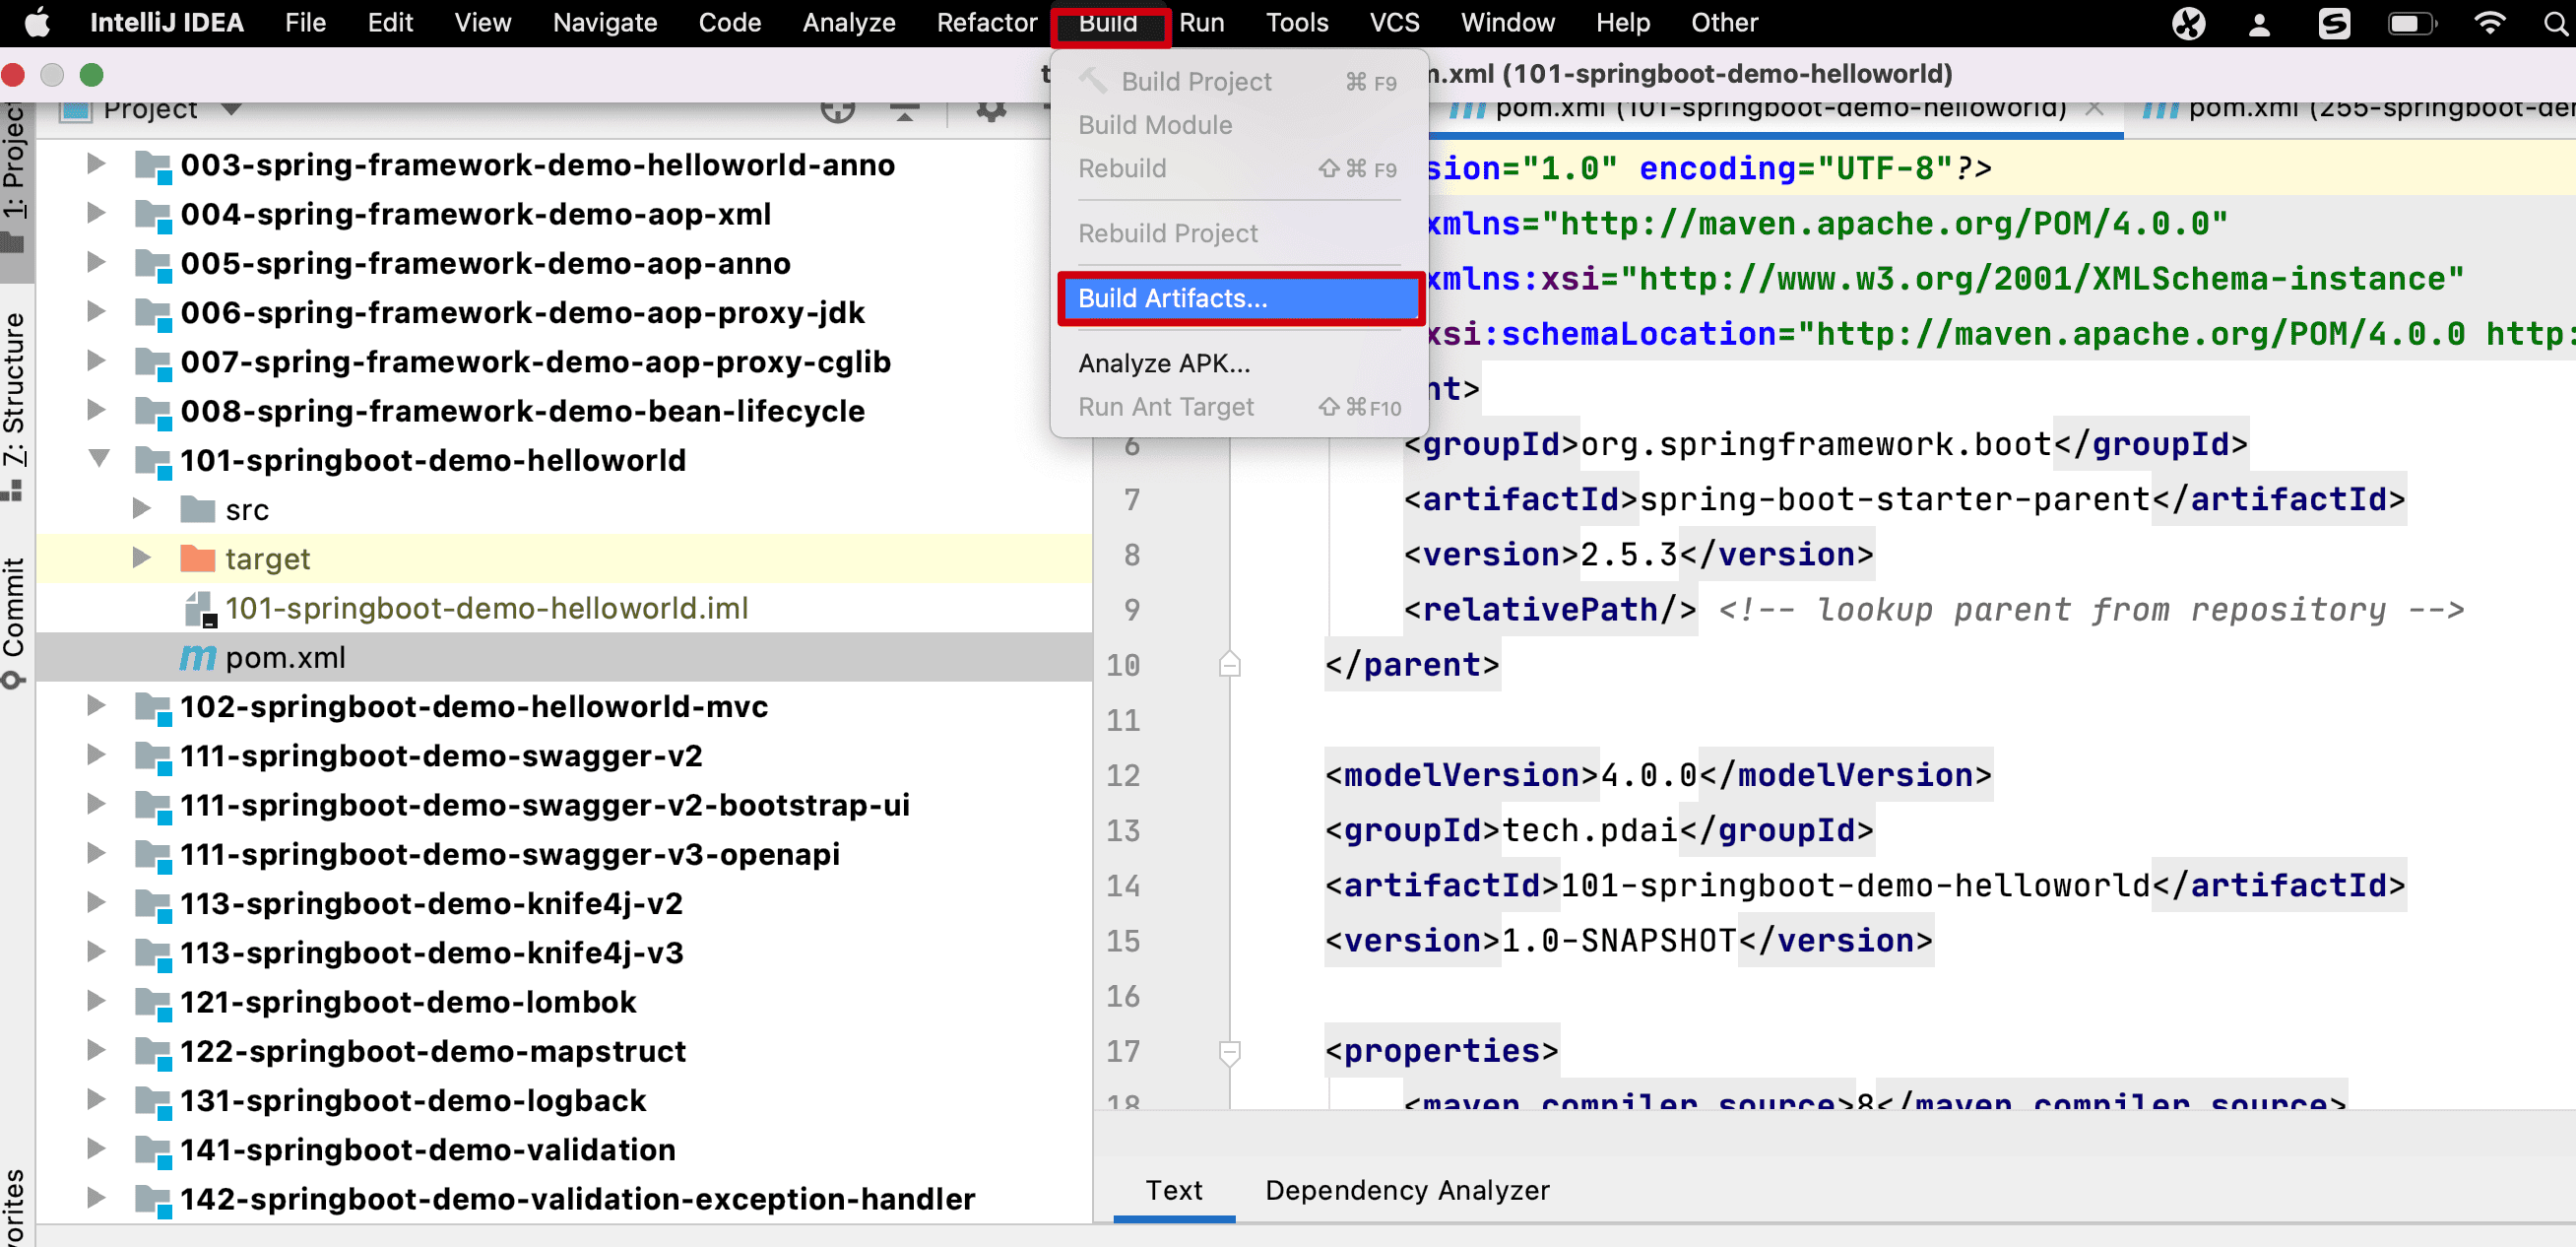
Task: Click the Wi-Fi status icon
Action: [2489, 23]
